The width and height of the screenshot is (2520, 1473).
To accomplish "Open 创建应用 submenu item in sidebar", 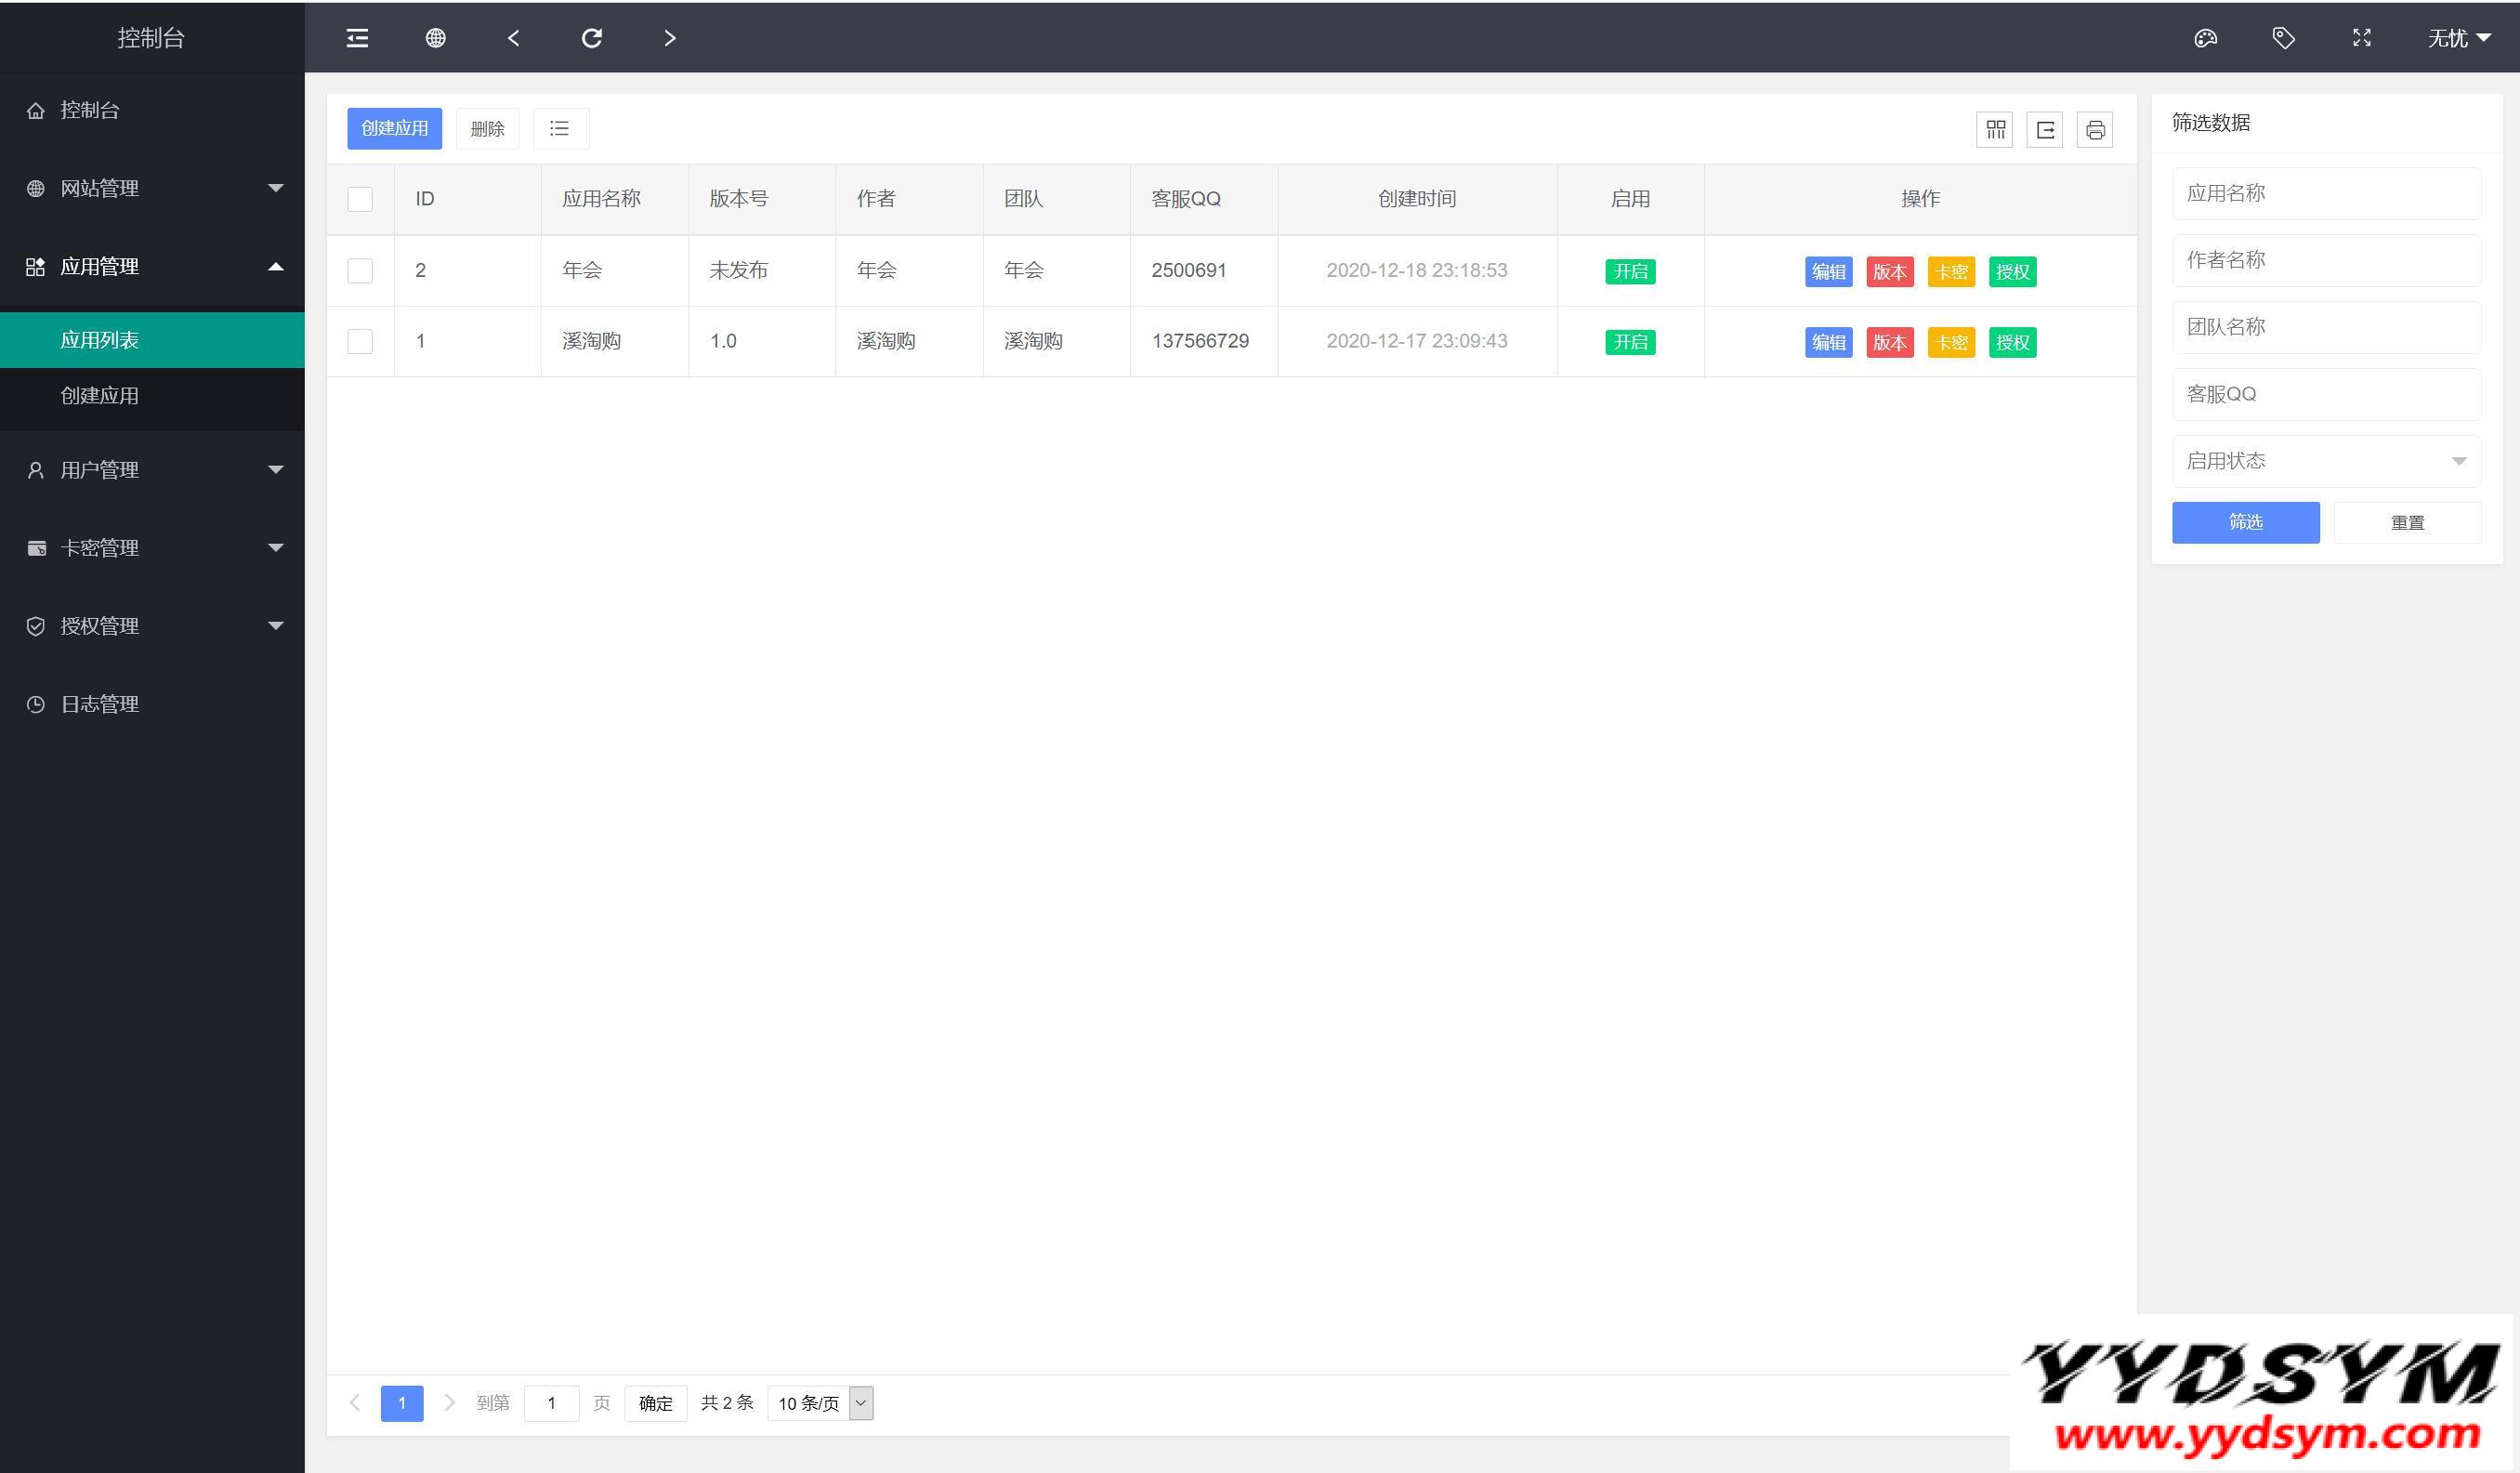I will (x=100, y=396).
